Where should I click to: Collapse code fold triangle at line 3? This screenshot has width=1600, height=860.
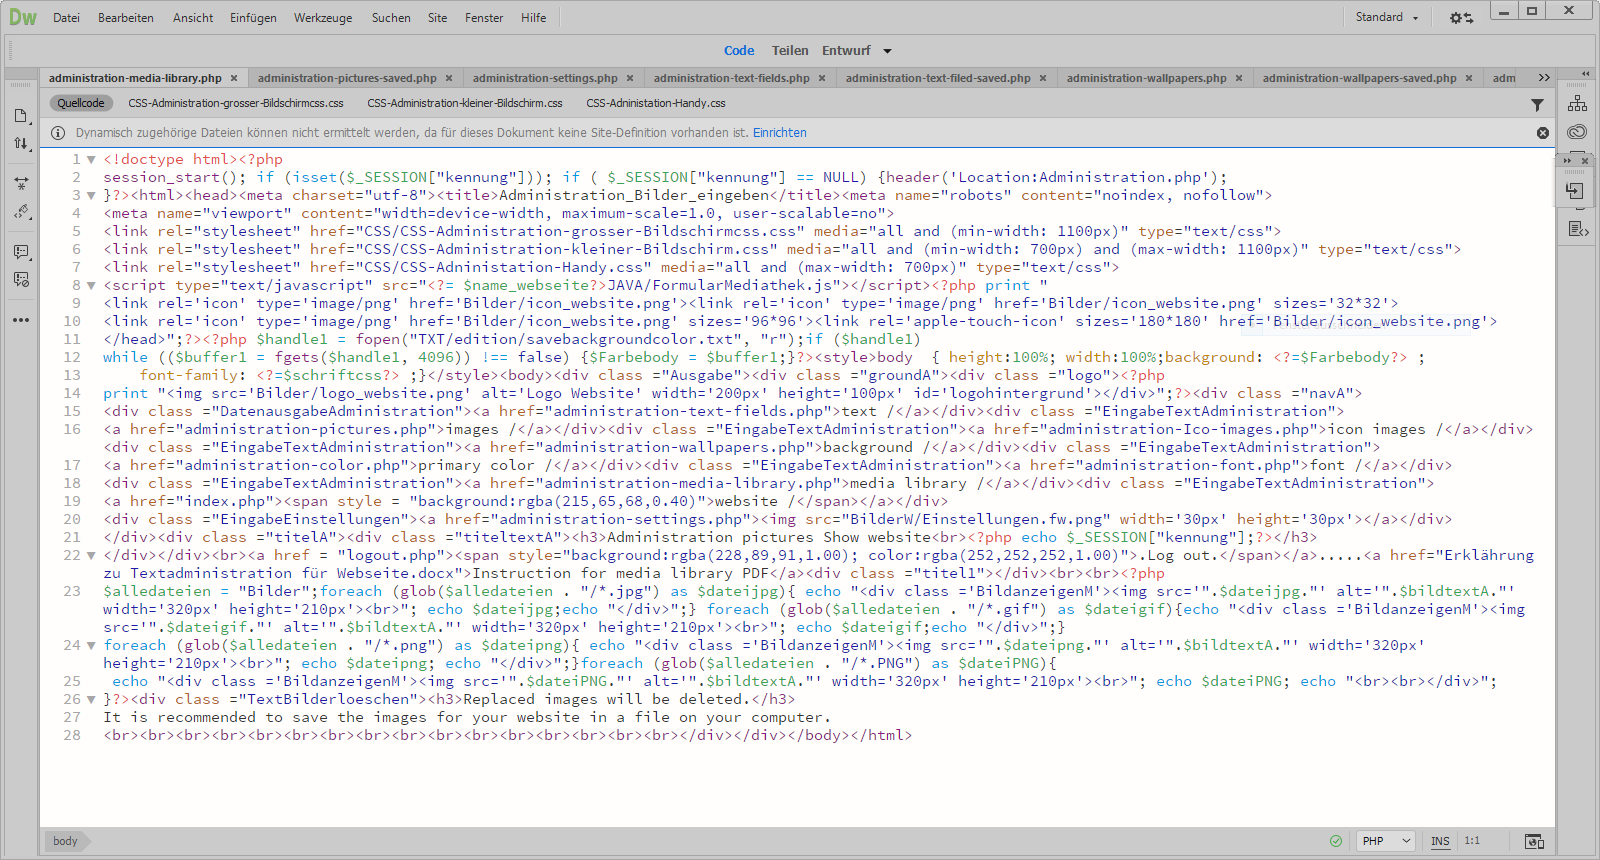point(91,196)
